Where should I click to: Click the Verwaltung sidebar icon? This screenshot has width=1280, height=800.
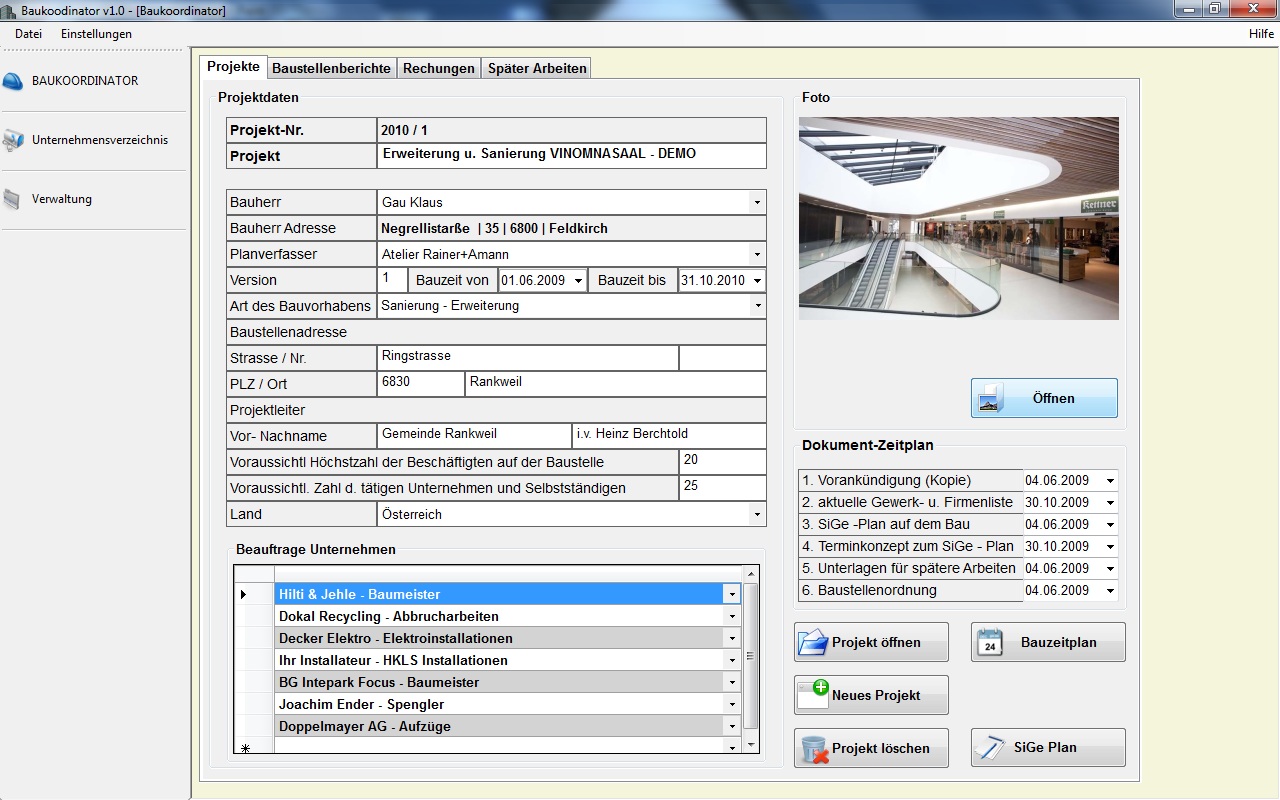12,200
